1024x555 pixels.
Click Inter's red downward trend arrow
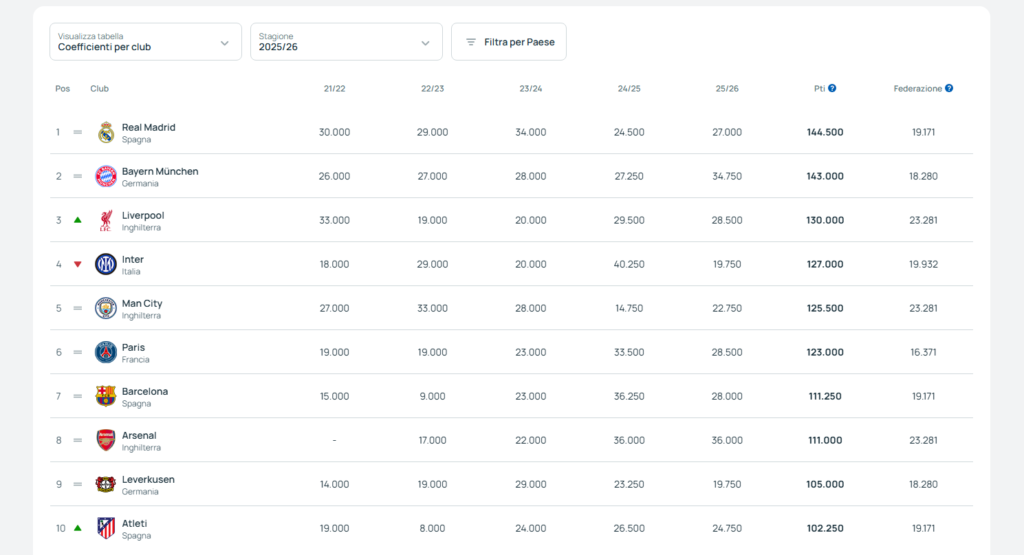click(78, 264)
